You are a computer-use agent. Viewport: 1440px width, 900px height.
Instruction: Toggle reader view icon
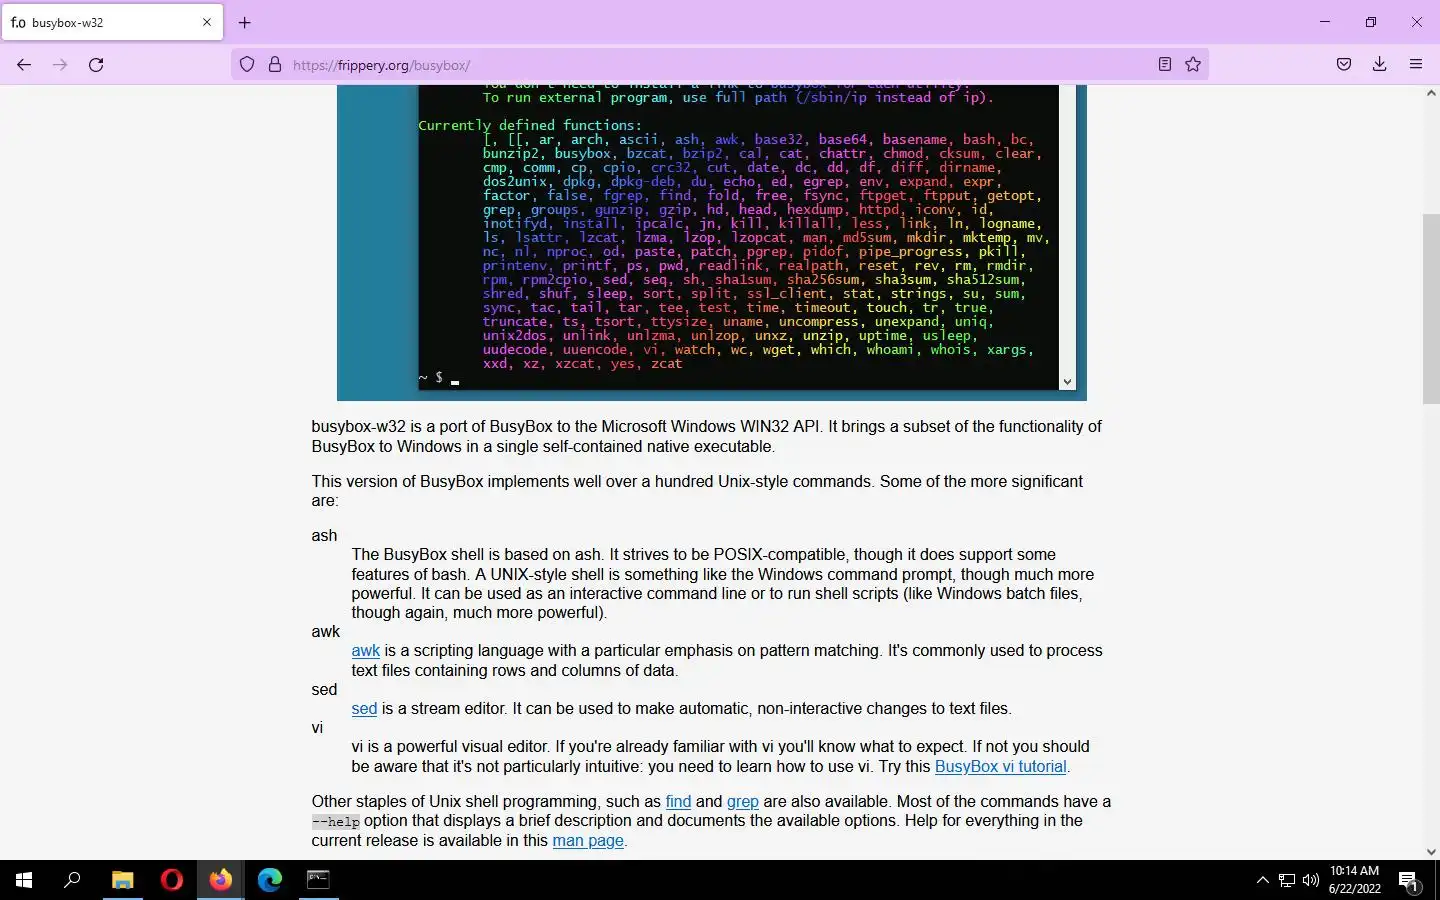(x=1165, y=65)
